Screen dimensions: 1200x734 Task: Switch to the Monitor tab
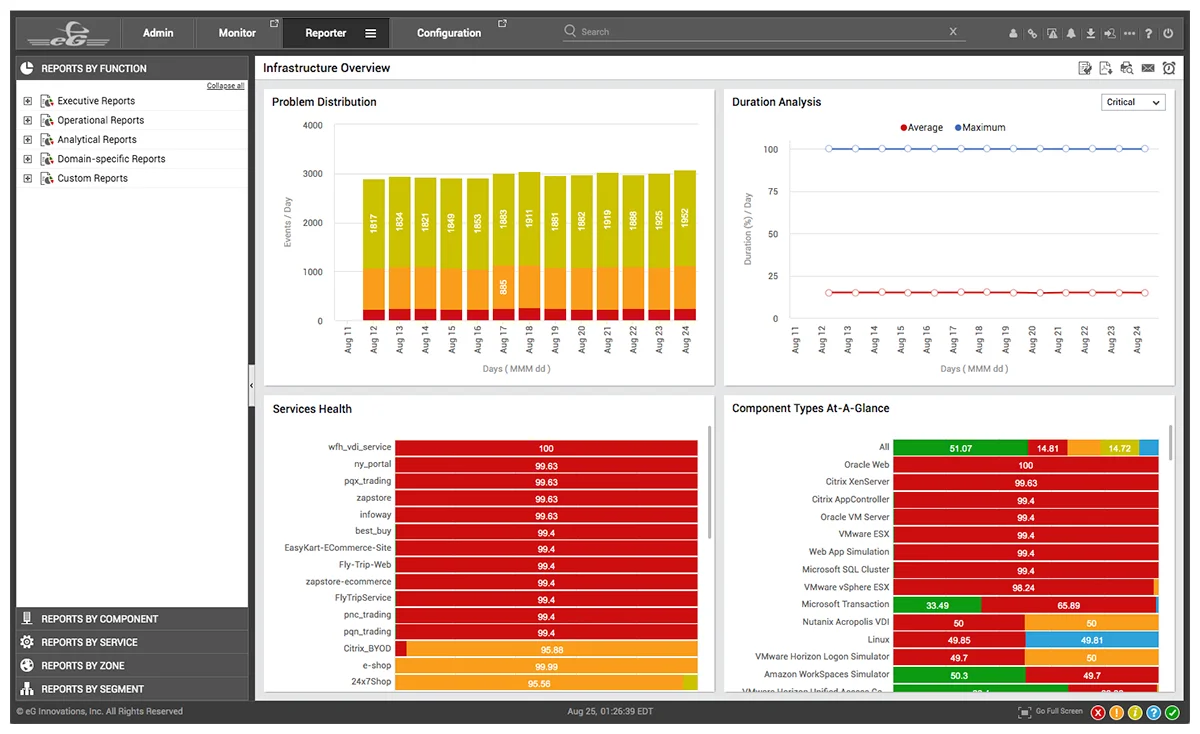click(x=238, y=33)
